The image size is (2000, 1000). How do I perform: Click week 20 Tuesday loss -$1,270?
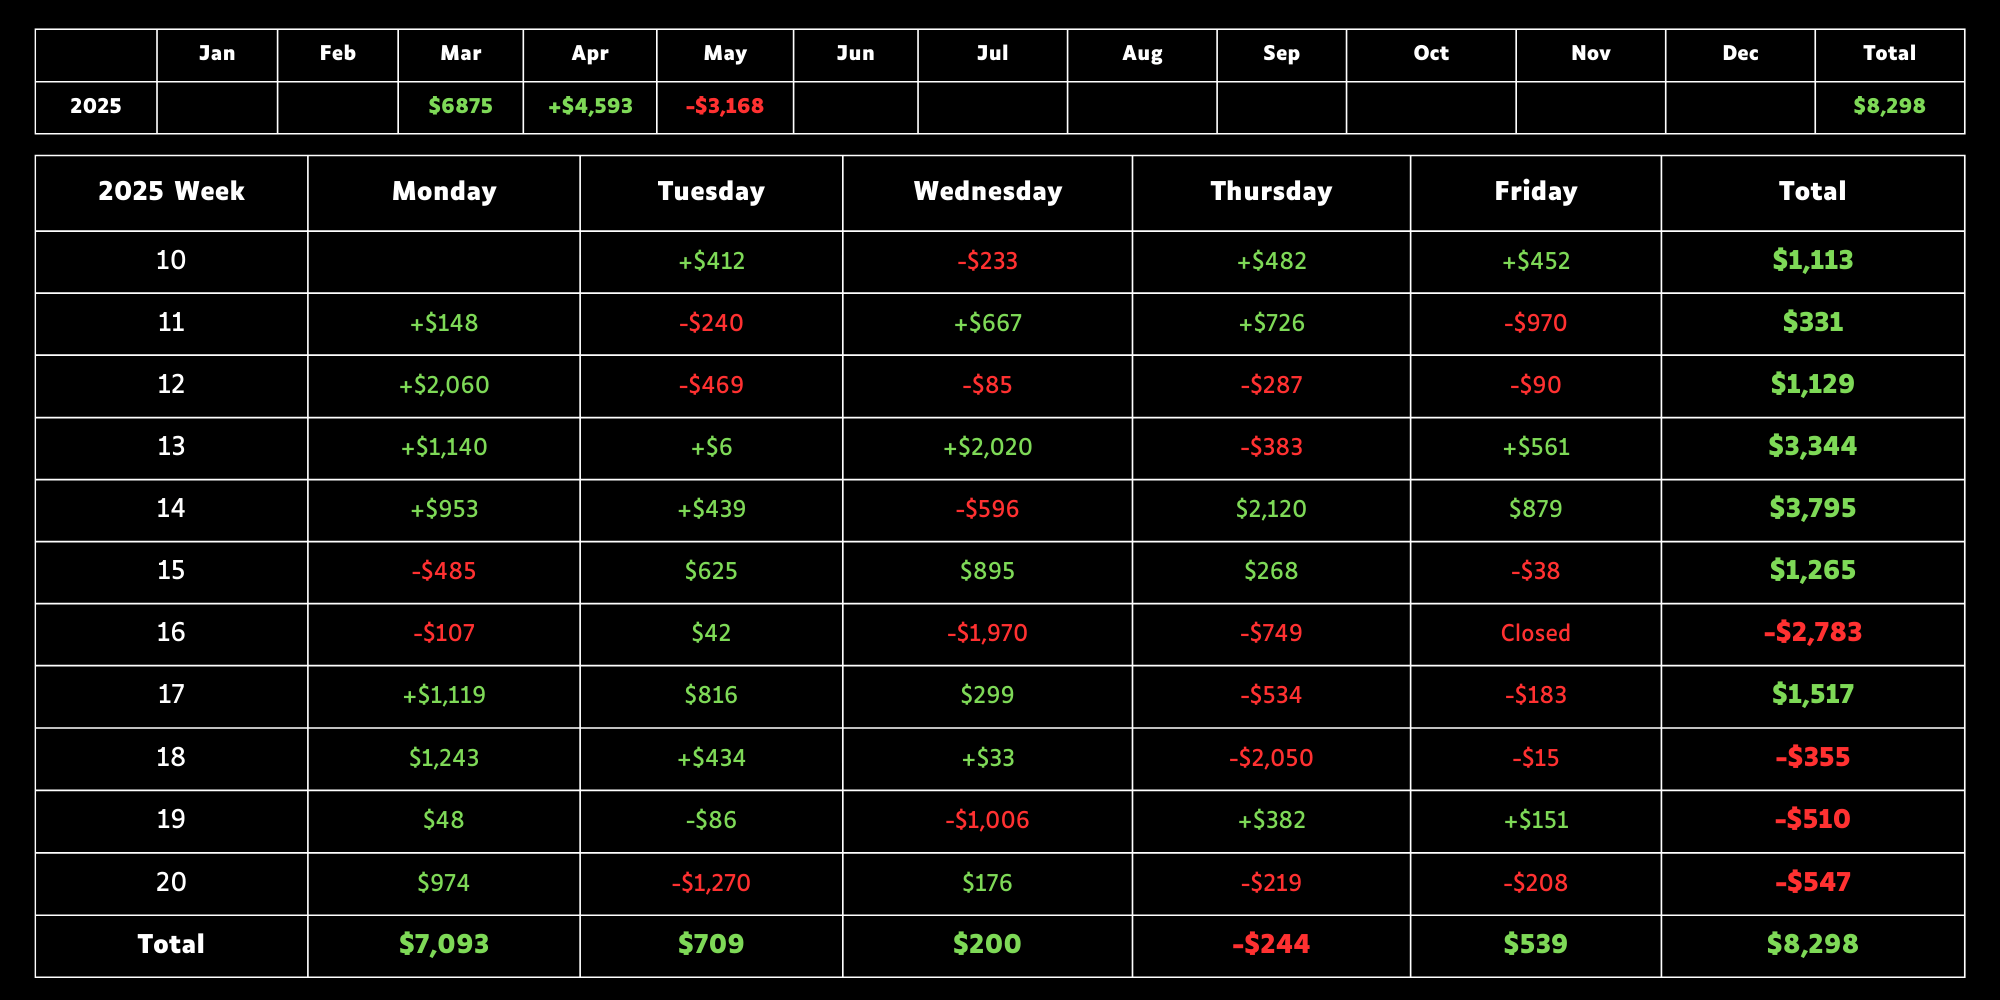click(x=711, y=883)
